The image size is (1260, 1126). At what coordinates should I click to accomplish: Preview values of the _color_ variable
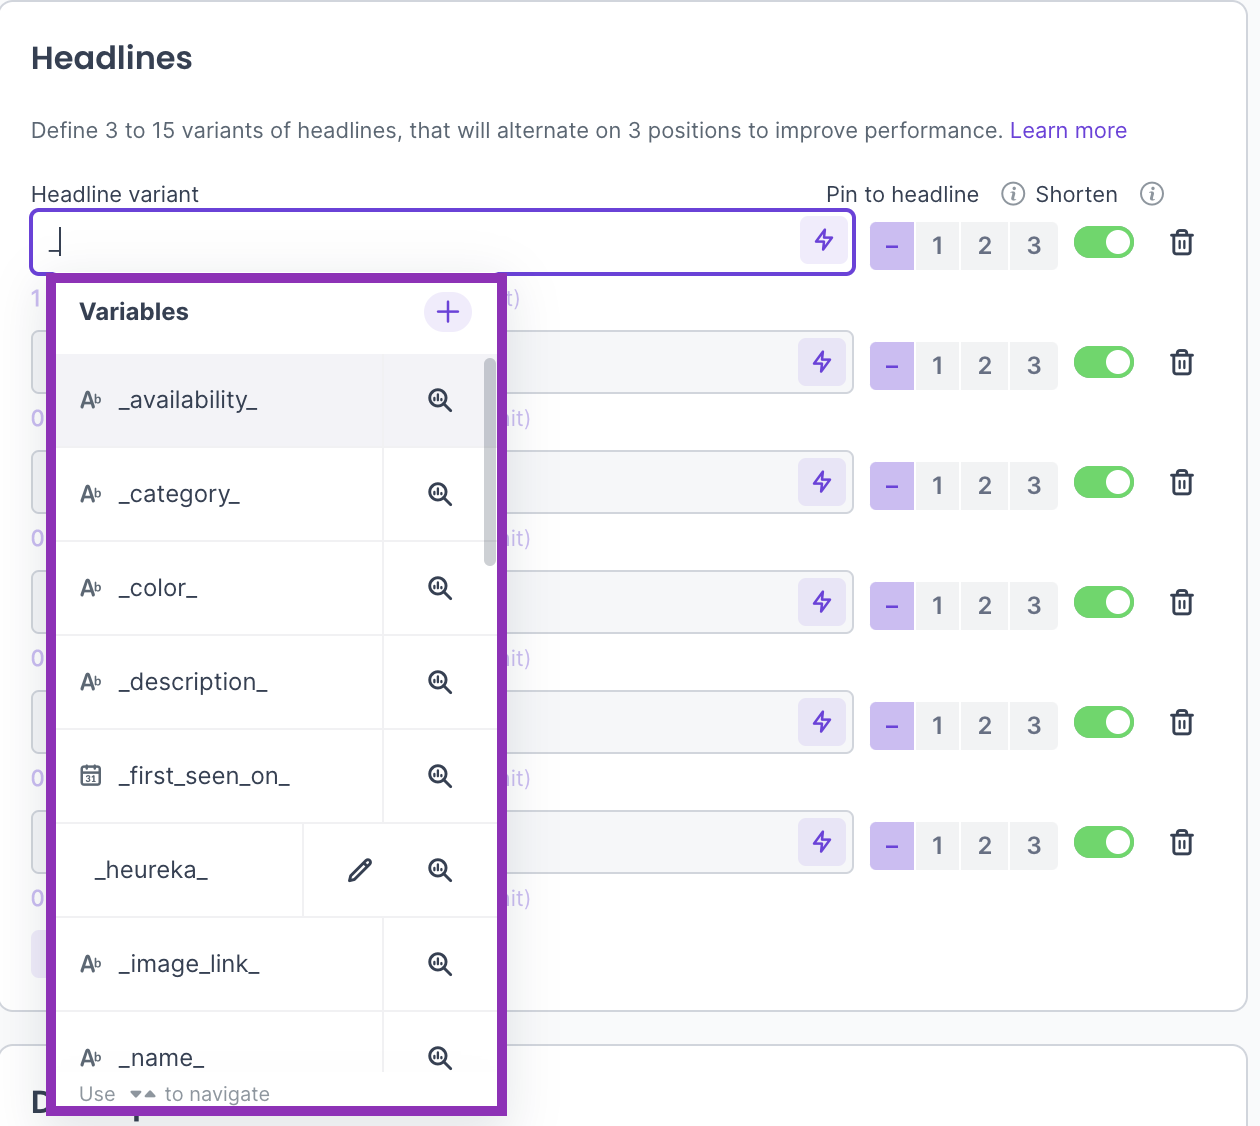(440, 588)
